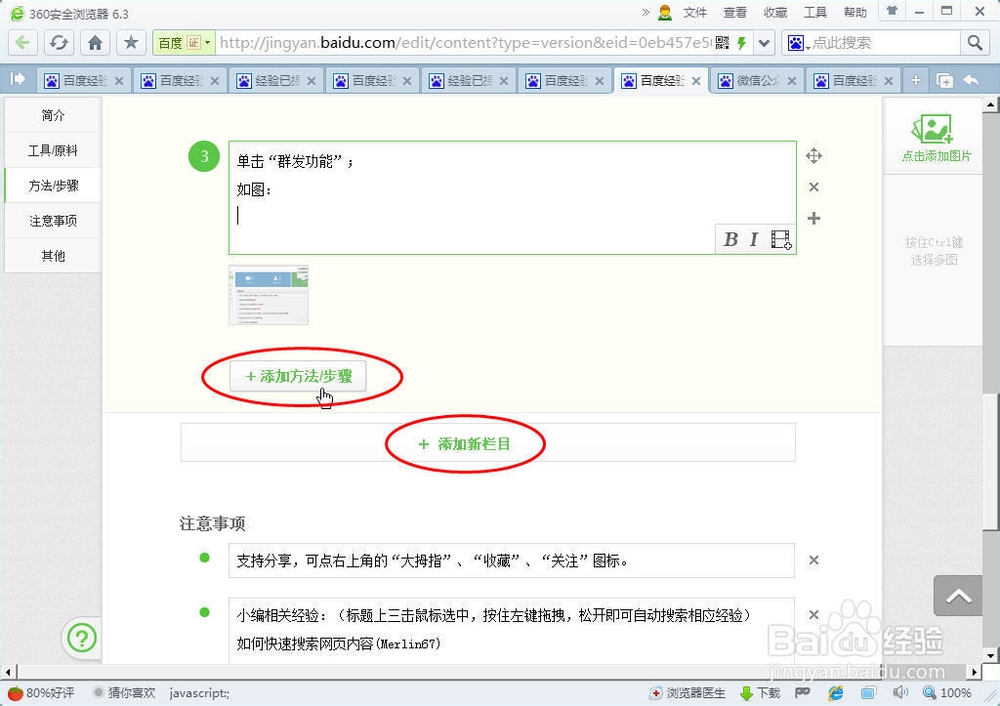Edit the 小编相关经验 note field

click(x=511, y=630)
